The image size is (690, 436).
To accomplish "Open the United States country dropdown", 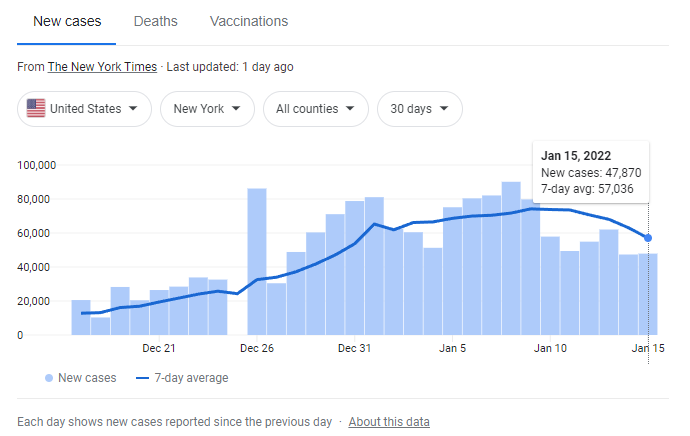I will (84, 109).
